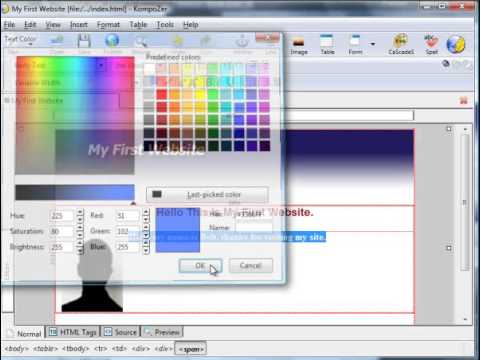Screen dimensions: 480x360
Task: Select the <body> tag in status bar
Action: pyautogui.click(x=16, y=349)
